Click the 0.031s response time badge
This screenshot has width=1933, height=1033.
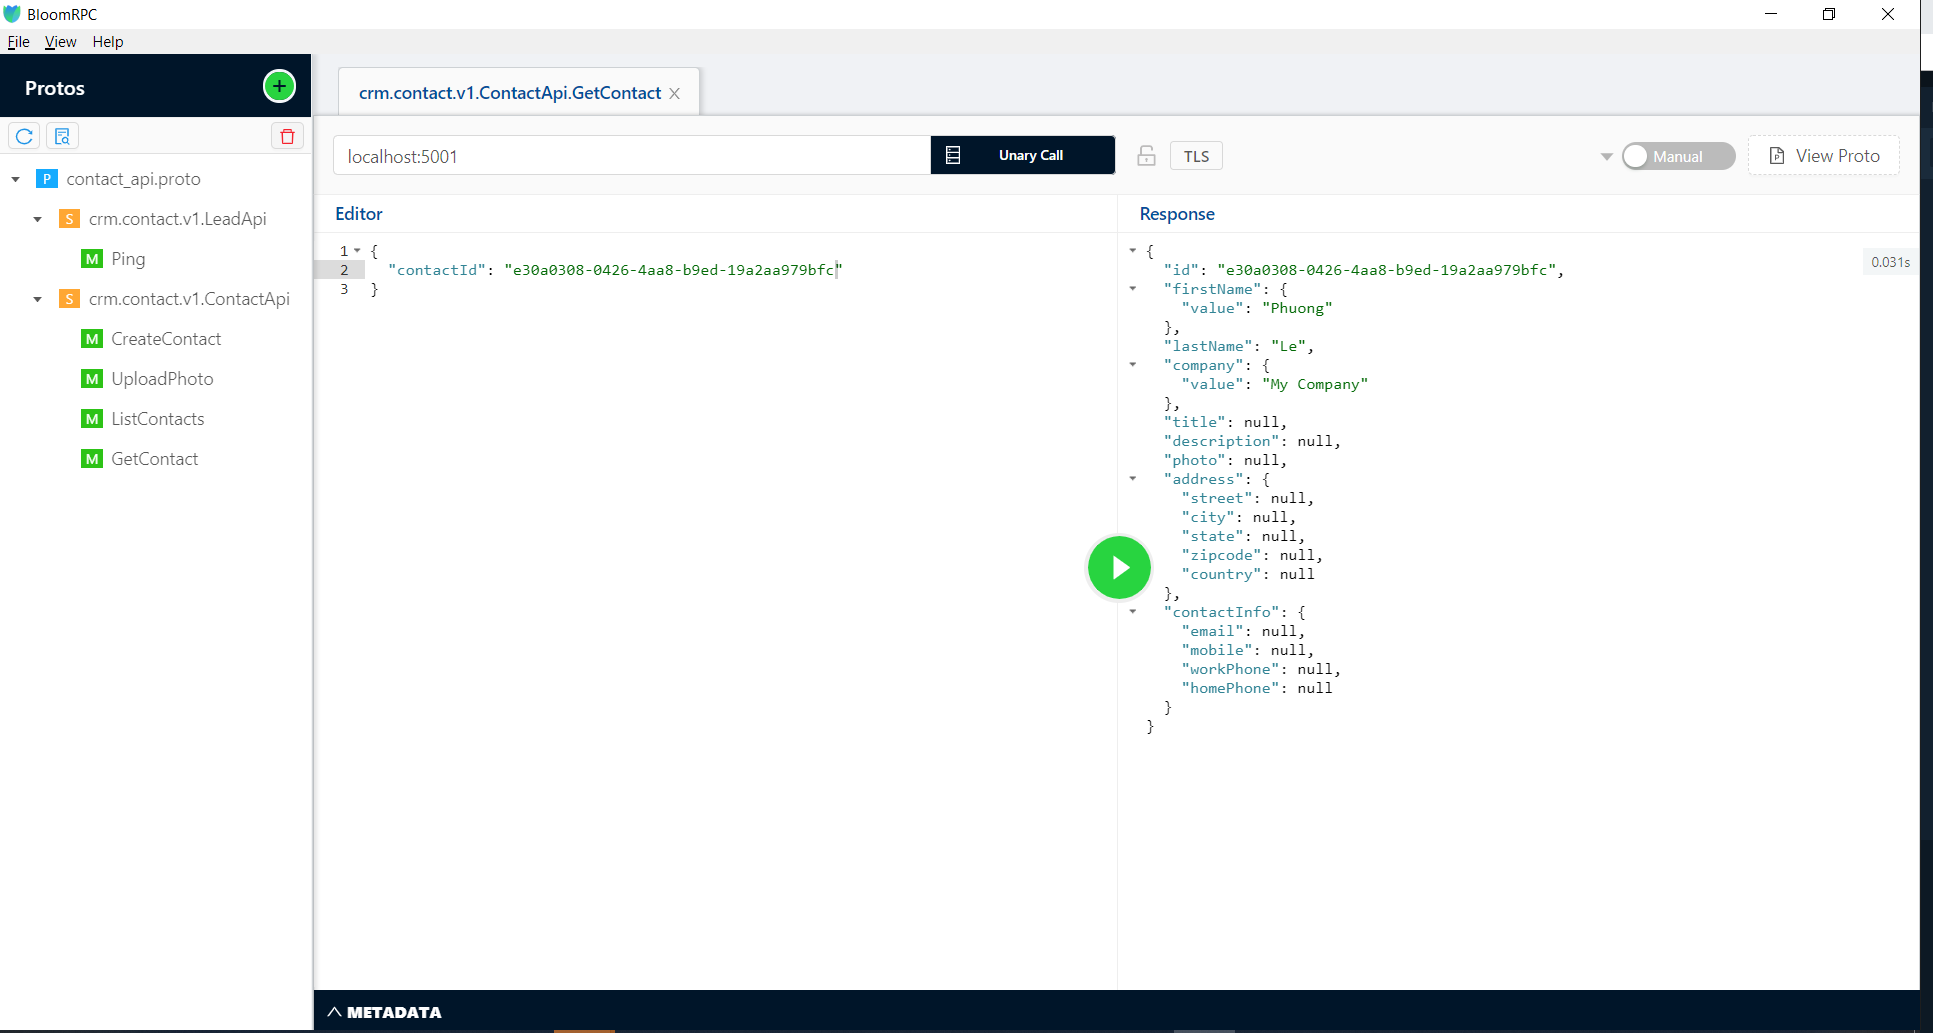(1890, 262)
